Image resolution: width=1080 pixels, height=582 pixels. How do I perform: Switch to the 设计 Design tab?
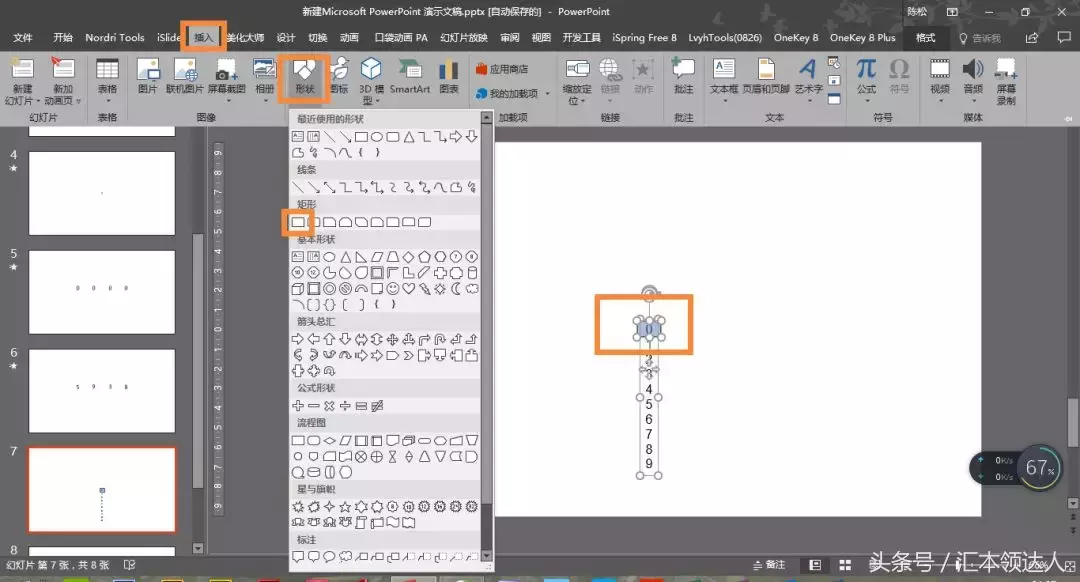(286, 38)
